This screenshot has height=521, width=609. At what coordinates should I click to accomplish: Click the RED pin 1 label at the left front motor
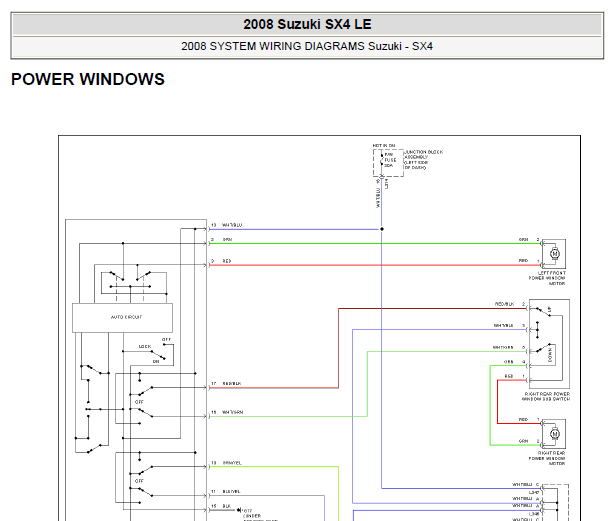pyautogui.click(x=529, y=261)
